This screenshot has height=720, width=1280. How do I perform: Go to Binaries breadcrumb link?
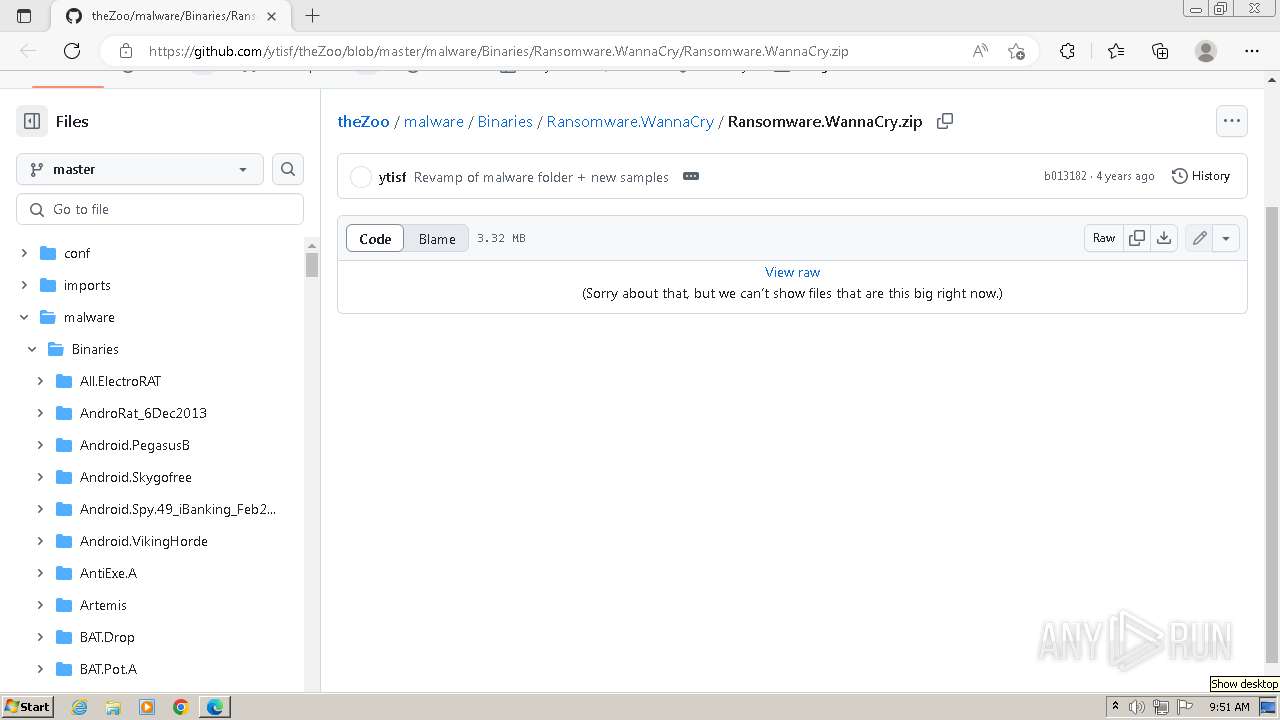coord(505,121)
